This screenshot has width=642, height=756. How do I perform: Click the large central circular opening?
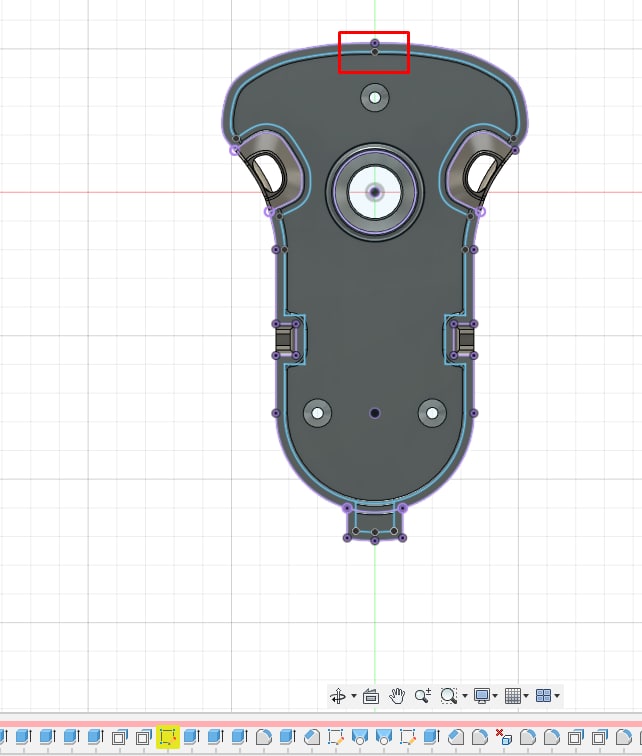point(375,192)
